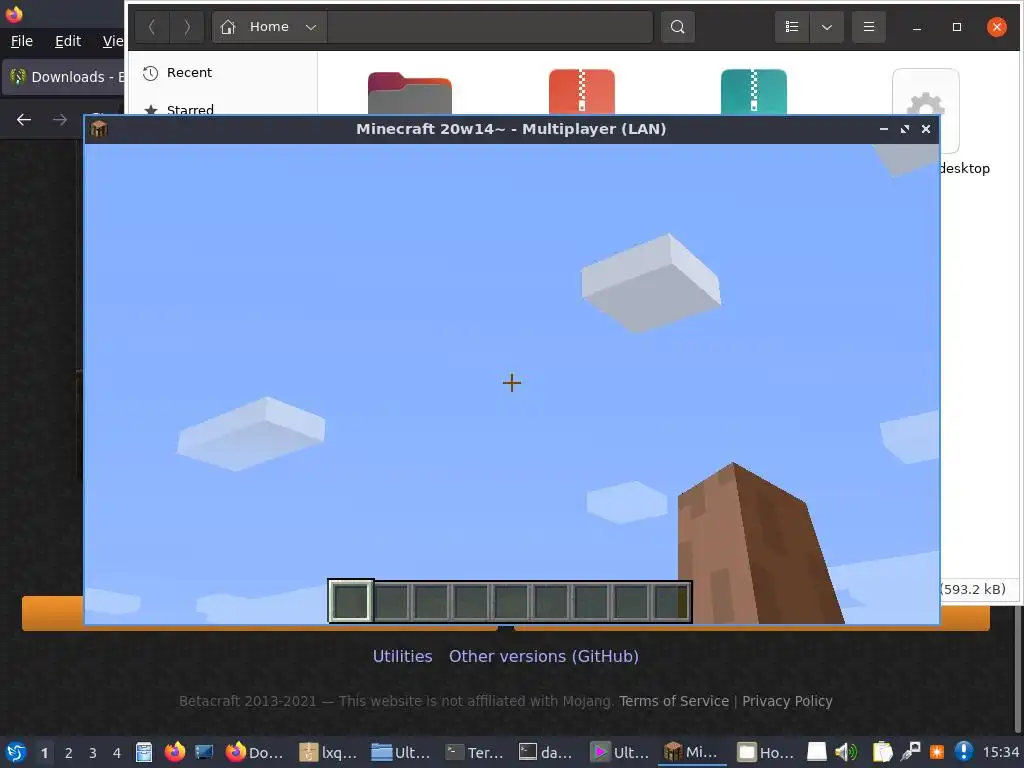The height and width of the screenshot is (768, 1024).
Task: Select the red zip archive file
Action: point(582,91)
